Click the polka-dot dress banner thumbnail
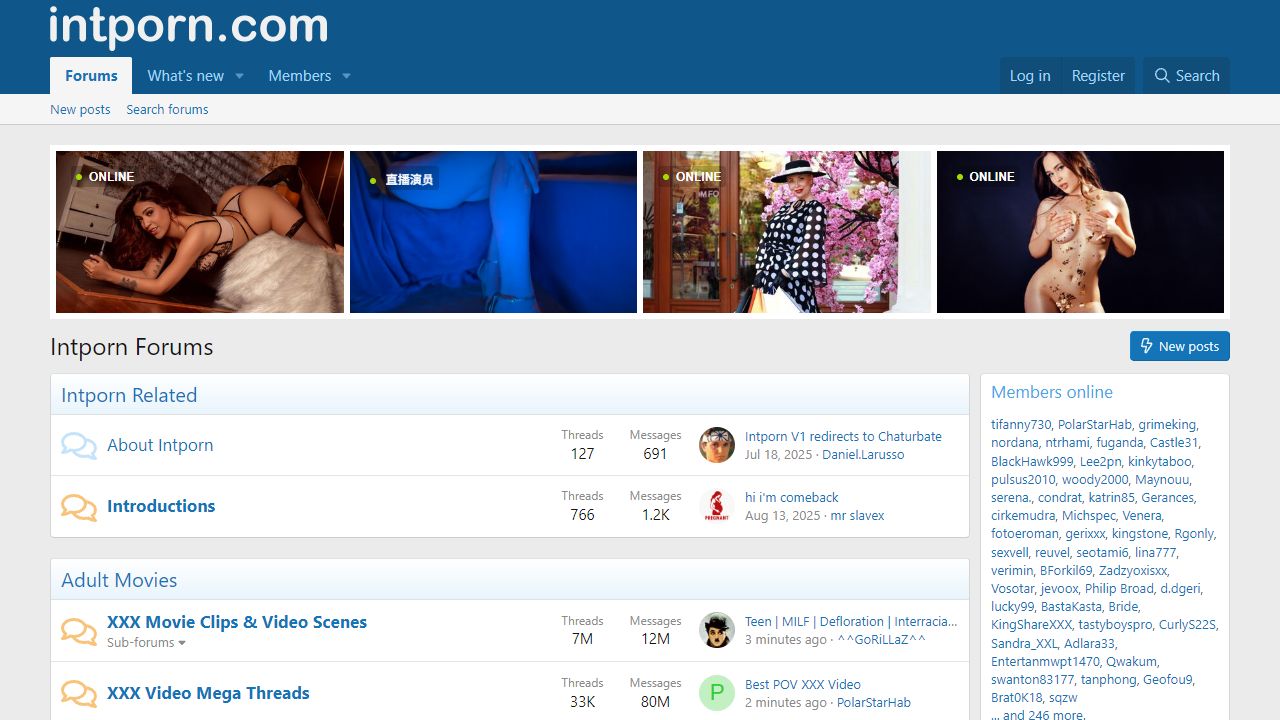Screen dimensions: 1280x720 pyautogui.click(x=787, y=232)
